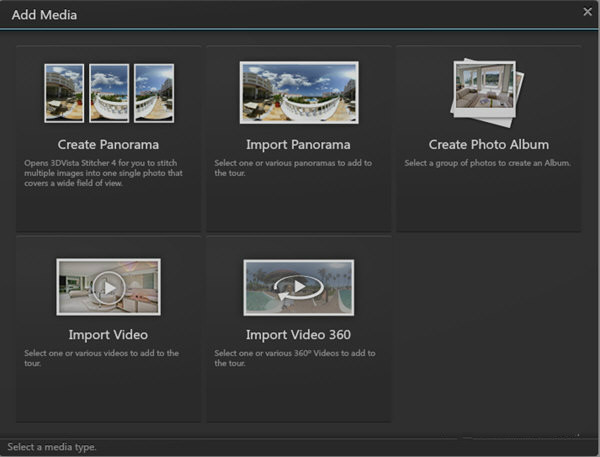Image resolution: width=600 pixels, height=457 pixels.
Task: Select the Create Panorama title text
Action: 108,145
